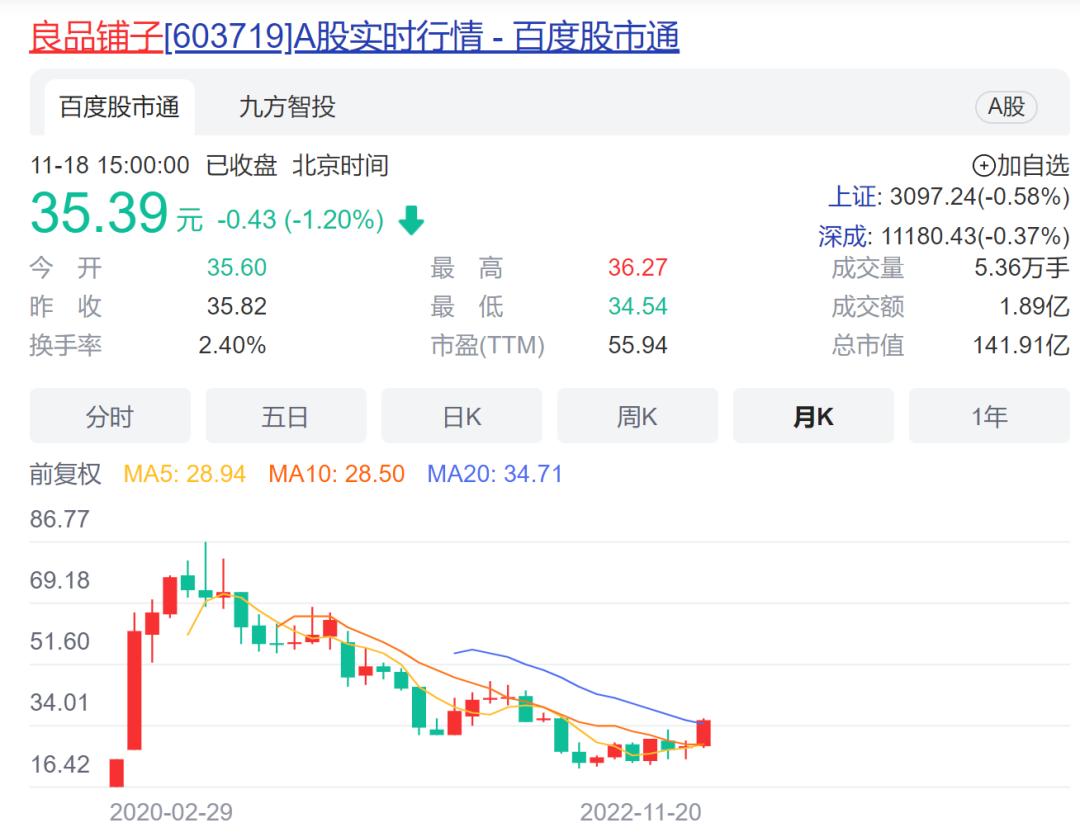Select the 五日 five-day chart view
The width and height of the screenshot is (1080, 837).
click(286, 416)
